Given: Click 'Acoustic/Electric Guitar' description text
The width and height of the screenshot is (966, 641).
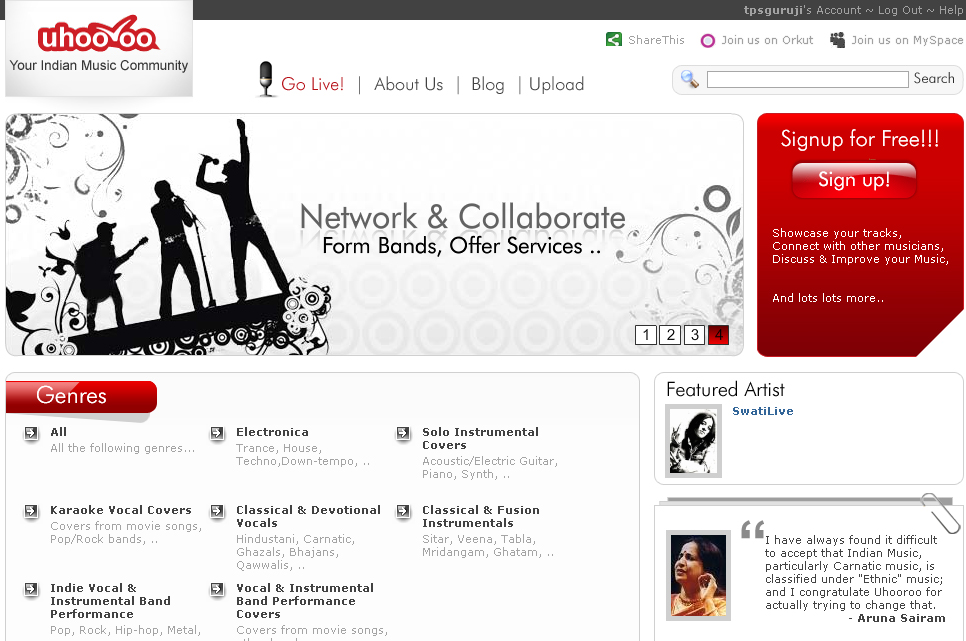Looking at the screenshot, I should tap(490, 468).
